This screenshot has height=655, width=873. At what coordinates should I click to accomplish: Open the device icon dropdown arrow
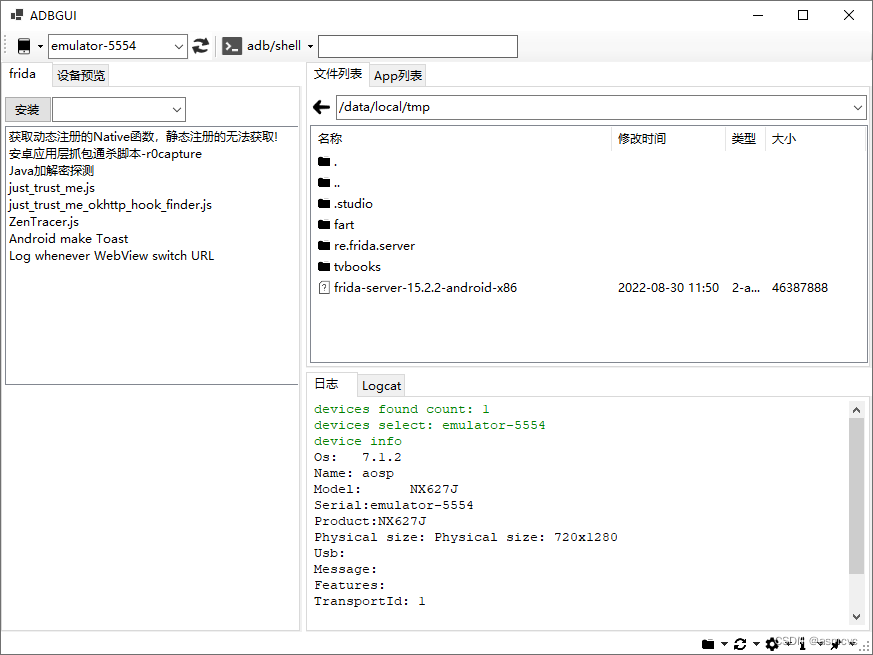[40, 46]
